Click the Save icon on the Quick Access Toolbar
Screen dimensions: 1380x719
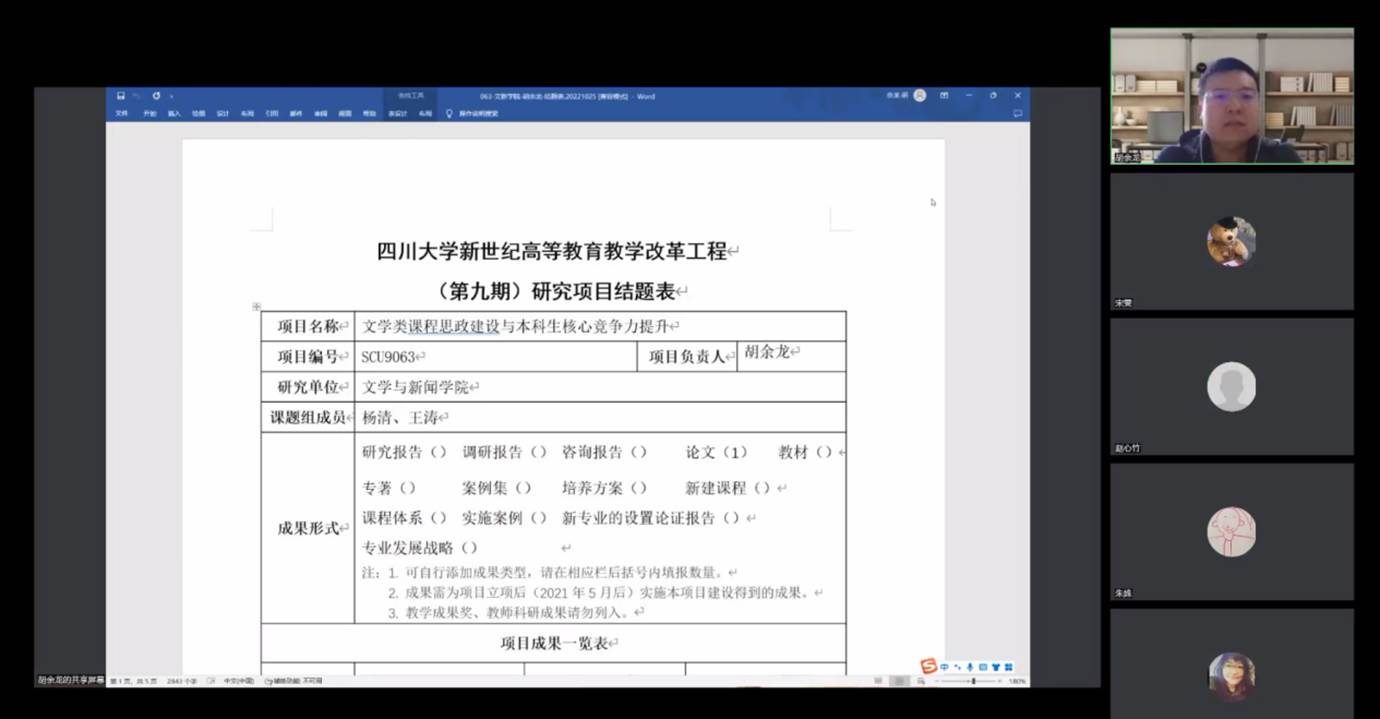tap(121, 96)
